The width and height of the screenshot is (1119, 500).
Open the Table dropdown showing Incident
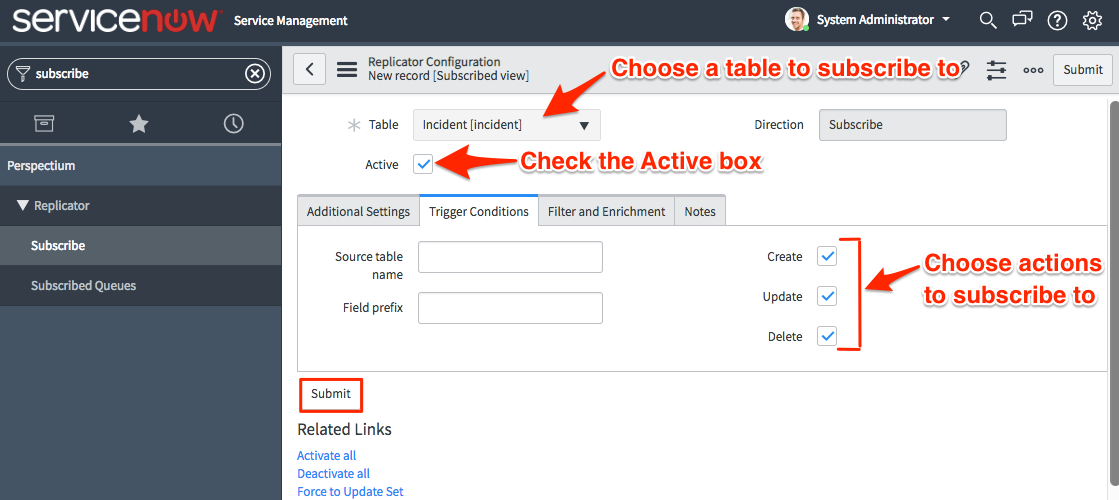click(507, 125)
